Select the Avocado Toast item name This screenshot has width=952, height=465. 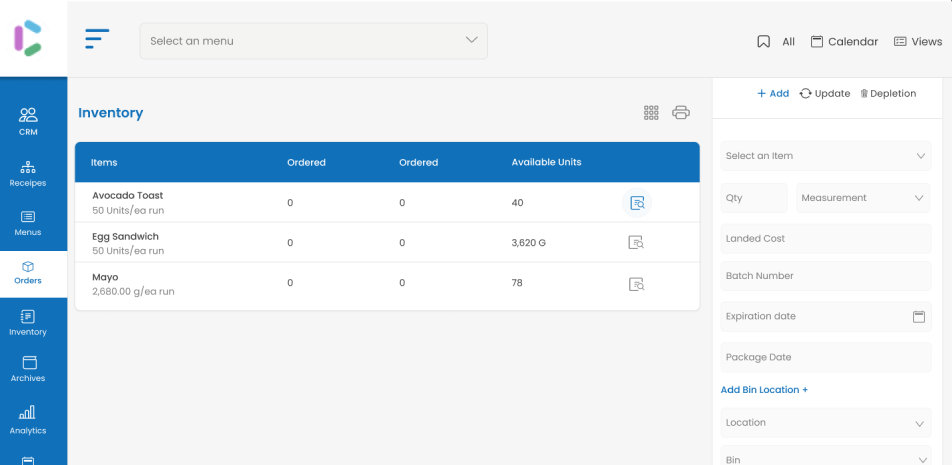tap(128, 195)
